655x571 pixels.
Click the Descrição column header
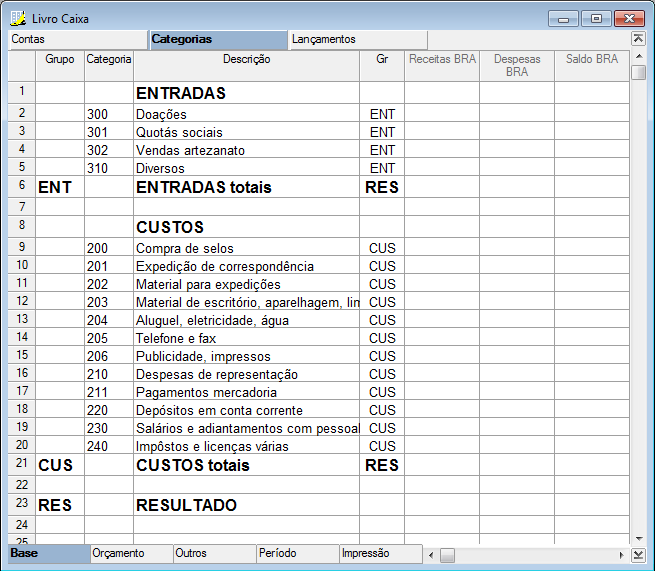pos(246,59)
